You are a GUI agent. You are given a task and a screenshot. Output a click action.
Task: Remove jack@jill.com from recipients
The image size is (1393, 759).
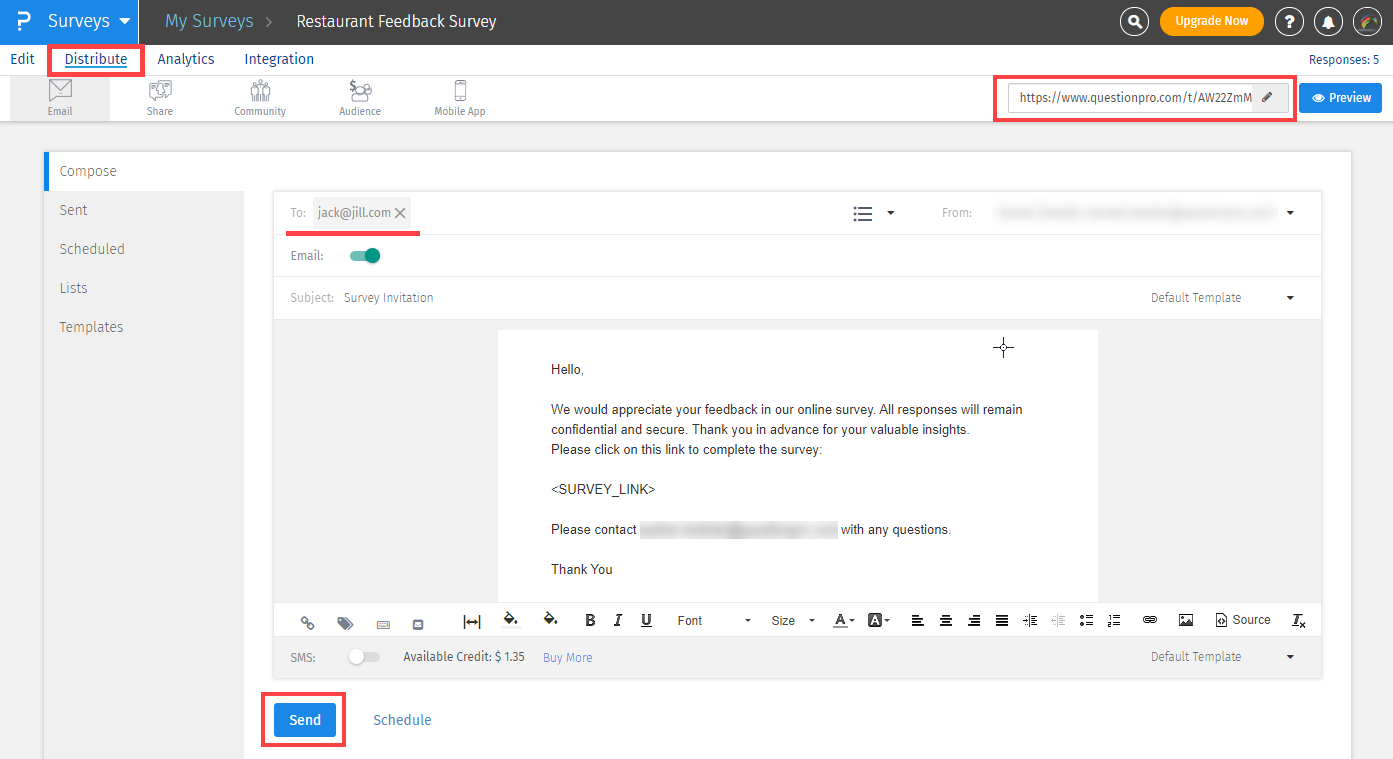[x=400, y=212]
